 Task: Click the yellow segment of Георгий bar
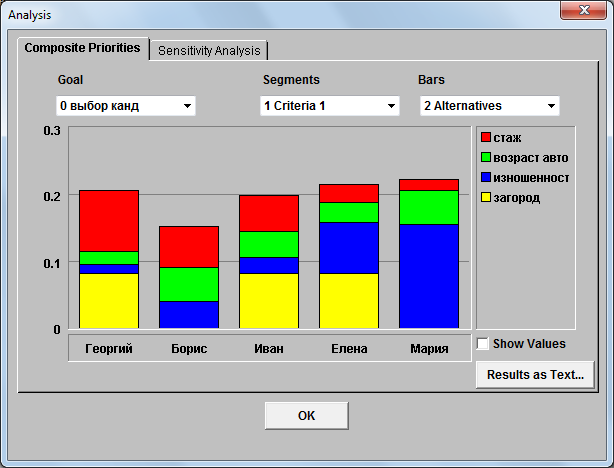point(109,301)
